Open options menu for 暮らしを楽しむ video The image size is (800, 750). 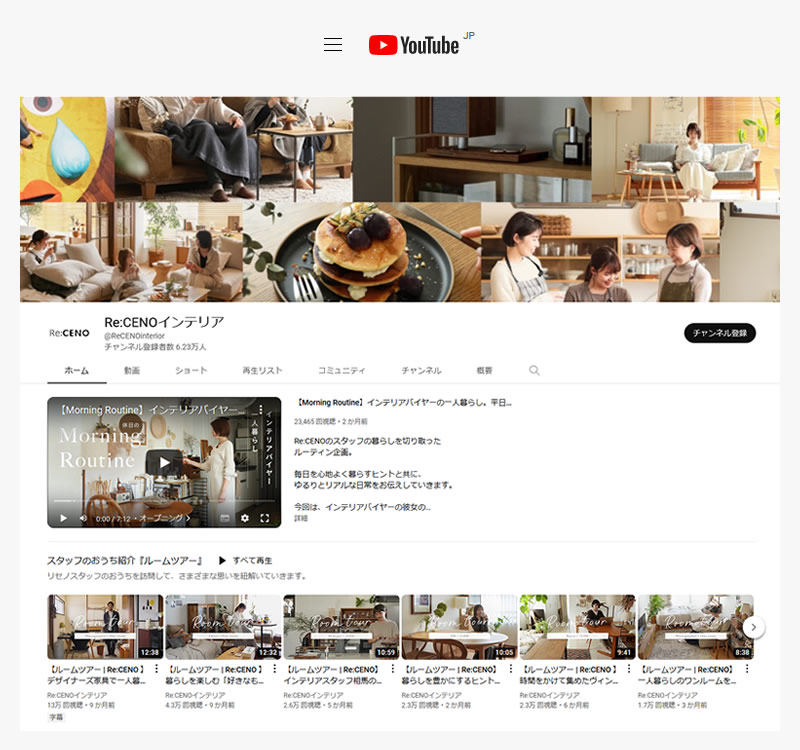click(274, 669)
